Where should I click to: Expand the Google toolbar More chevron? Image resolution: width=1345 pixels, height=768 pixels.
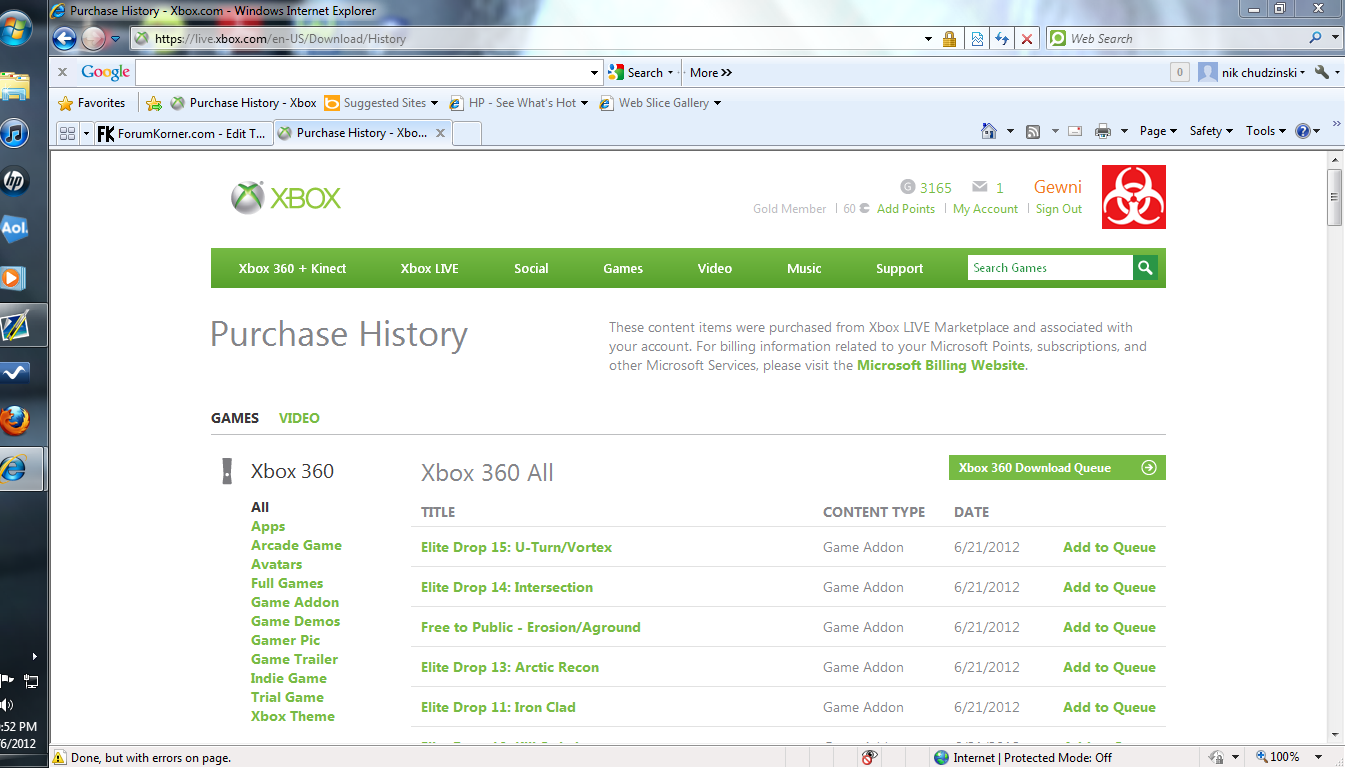[x=711, y=72]
